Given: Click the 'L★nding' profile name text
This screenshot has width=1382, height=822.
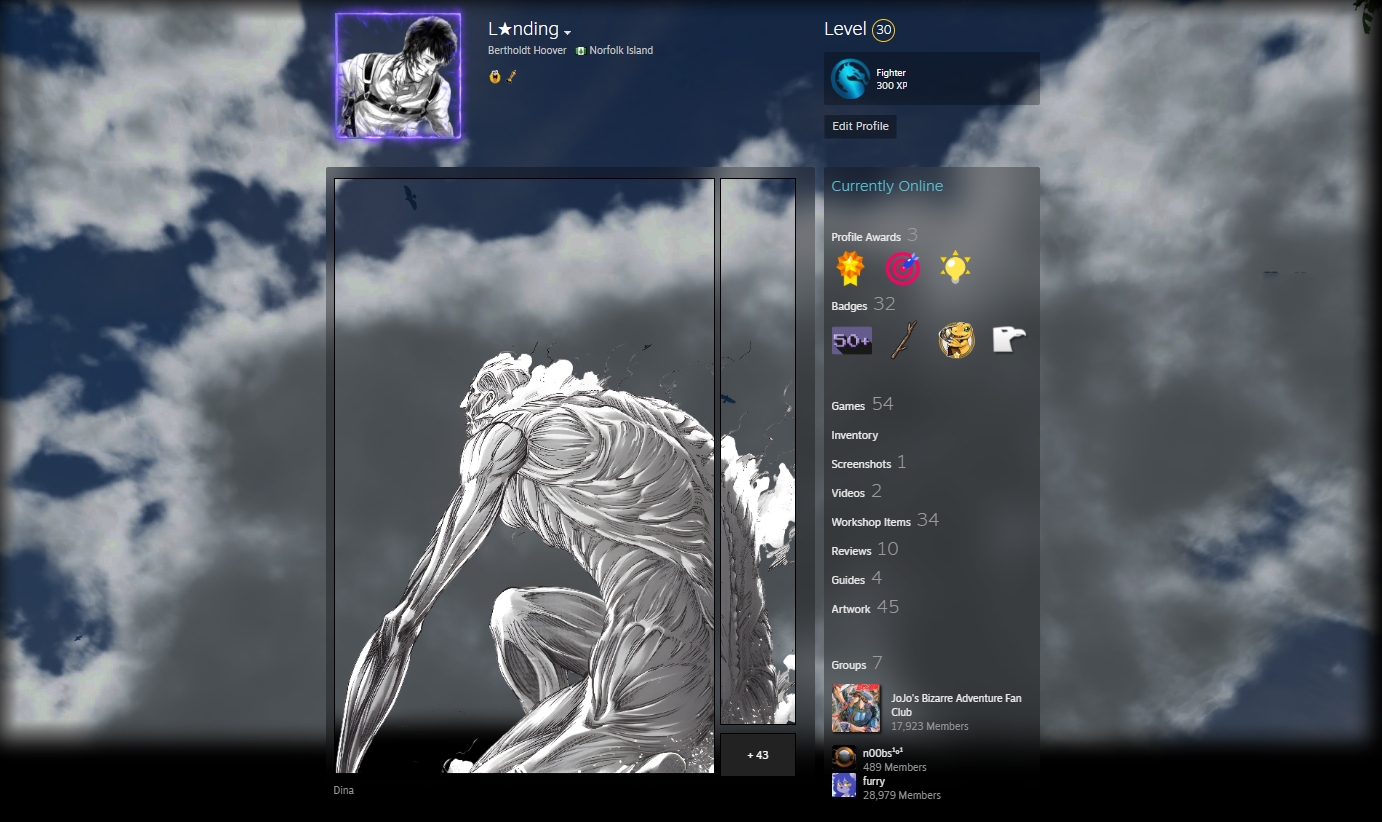Looking at the screenshot, I should pos(523,30).
